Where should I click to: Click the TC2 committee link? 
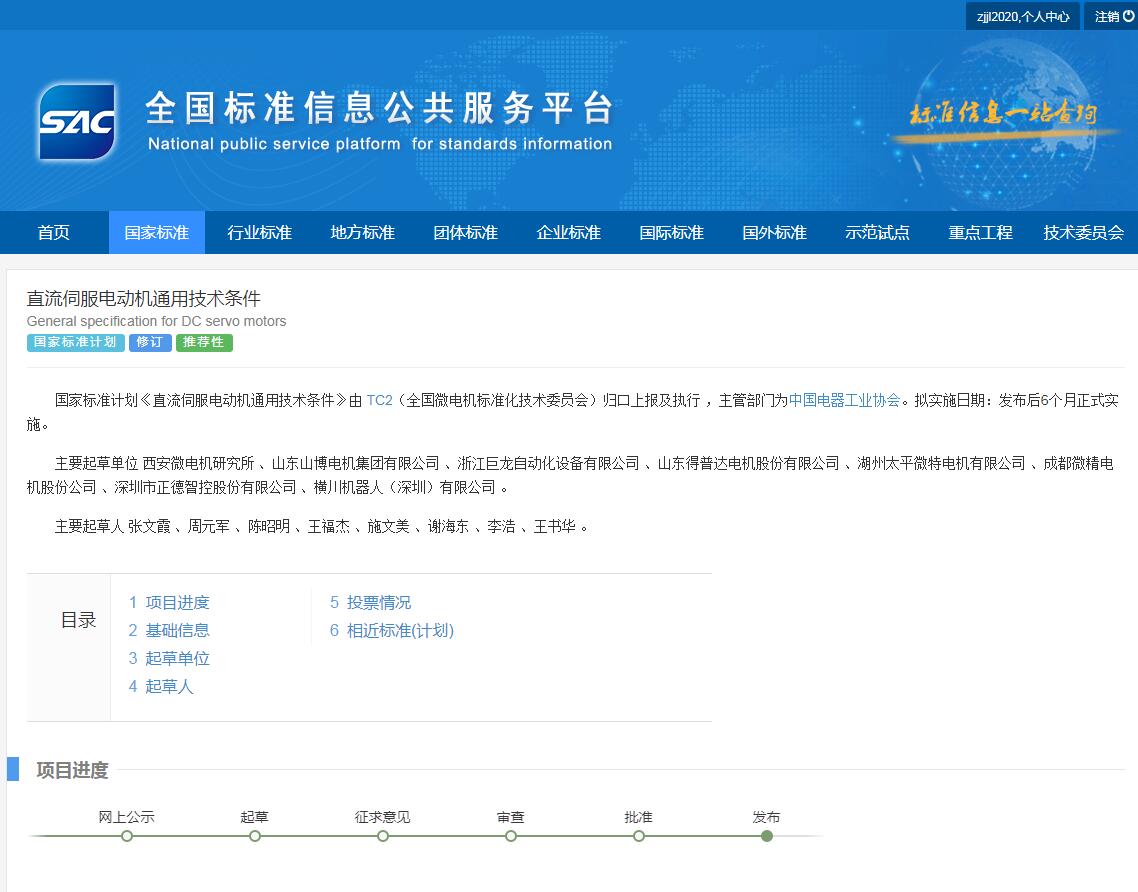click(379, 400)
